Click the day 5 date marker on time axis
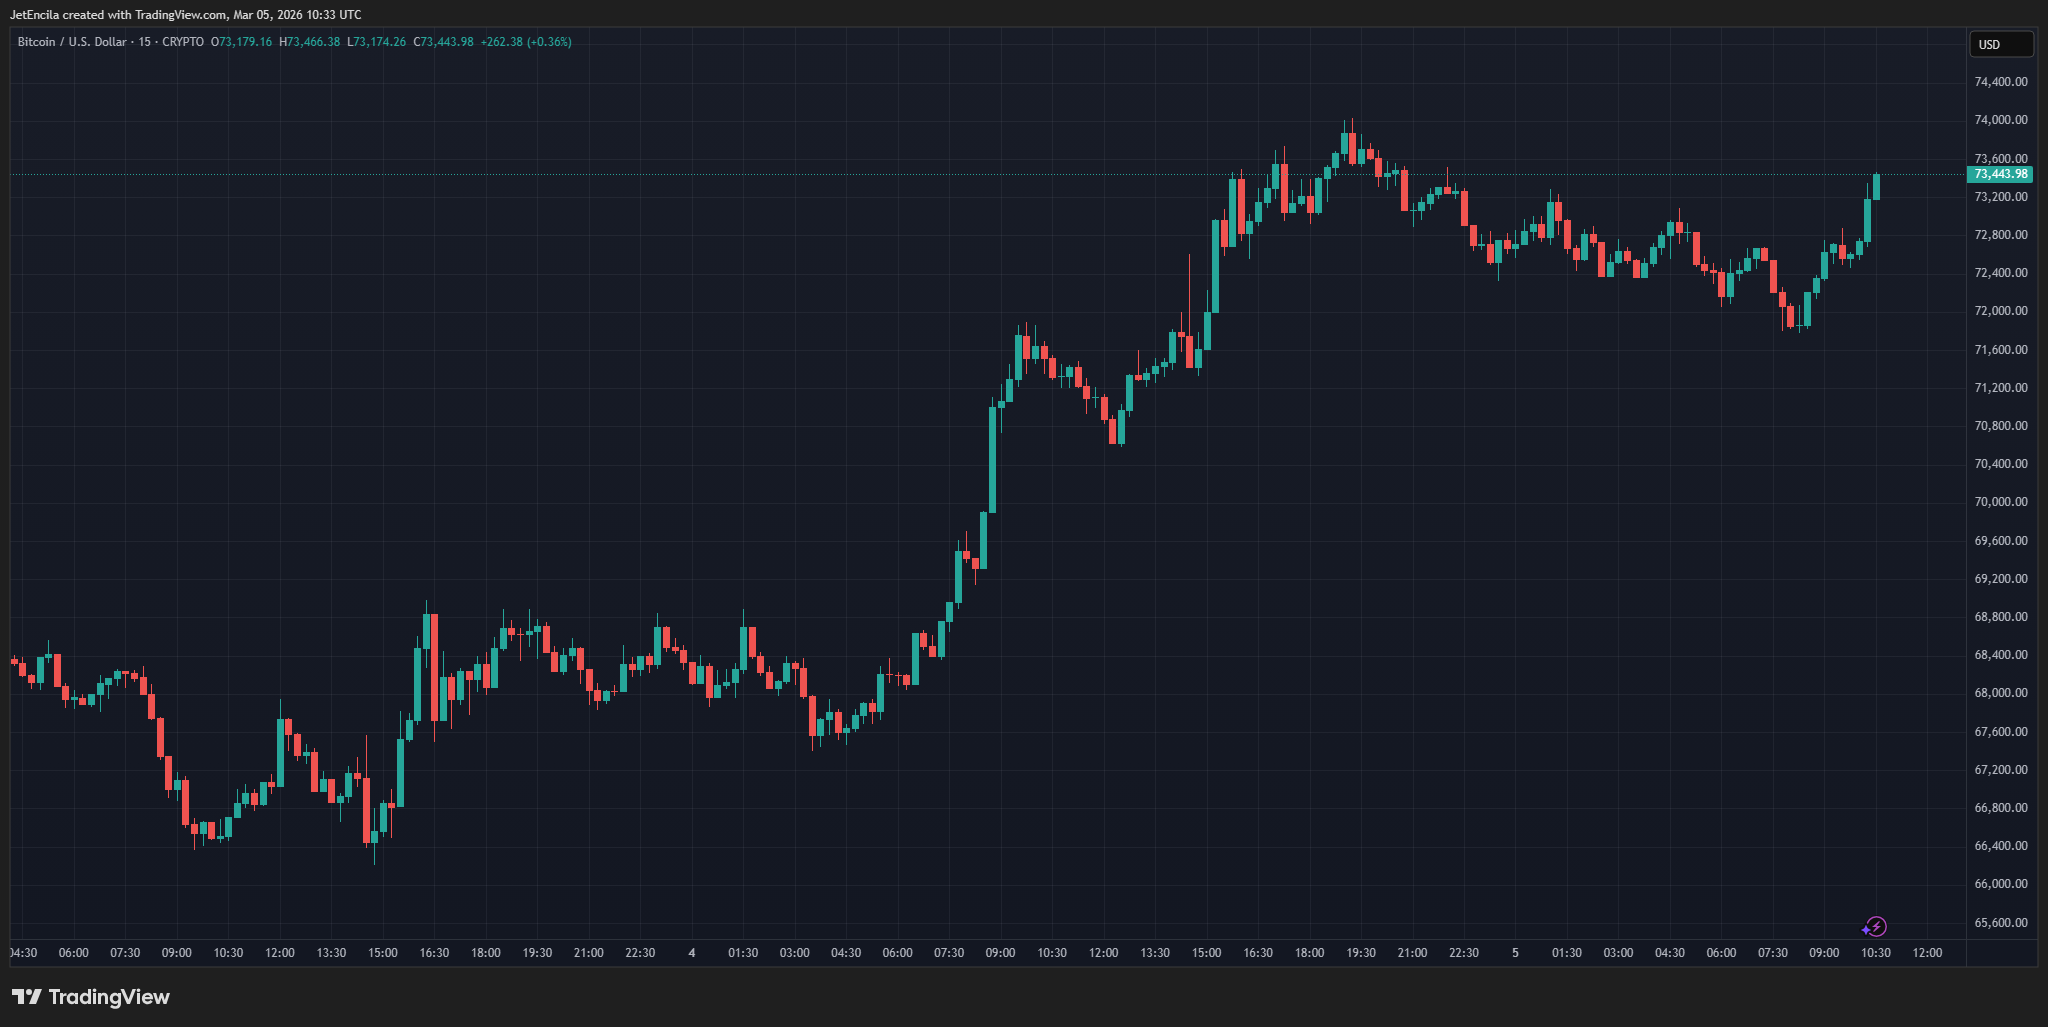The image size is (2048, 1027). (1515, 953)
